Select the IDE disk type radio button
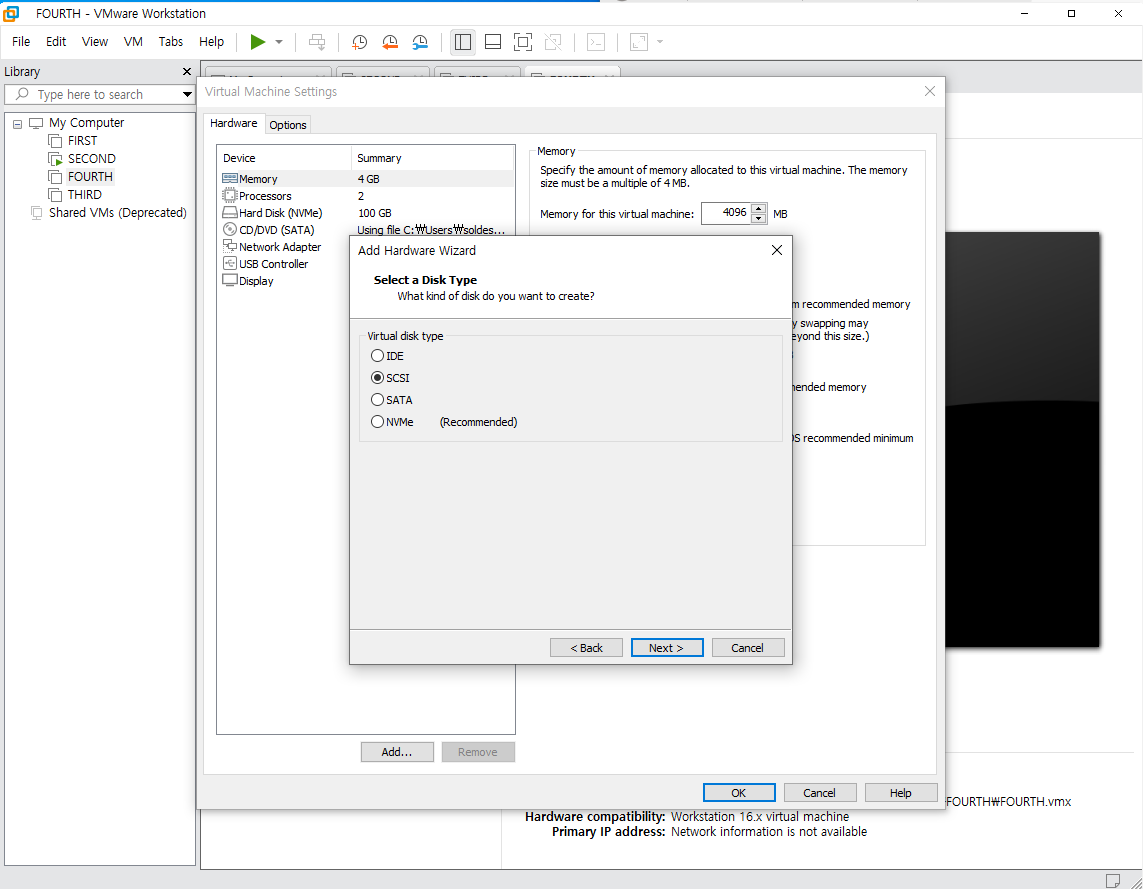Screen dimensions: 1143x889 pos(377,356)
